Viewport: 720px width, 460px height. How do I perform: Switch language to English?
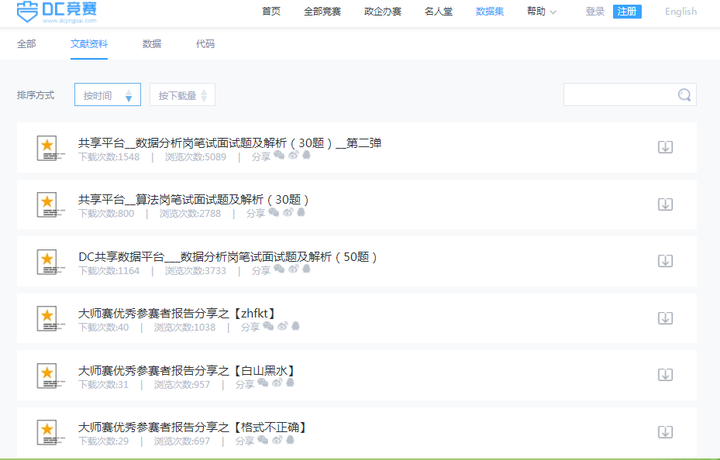coord(681,11)
